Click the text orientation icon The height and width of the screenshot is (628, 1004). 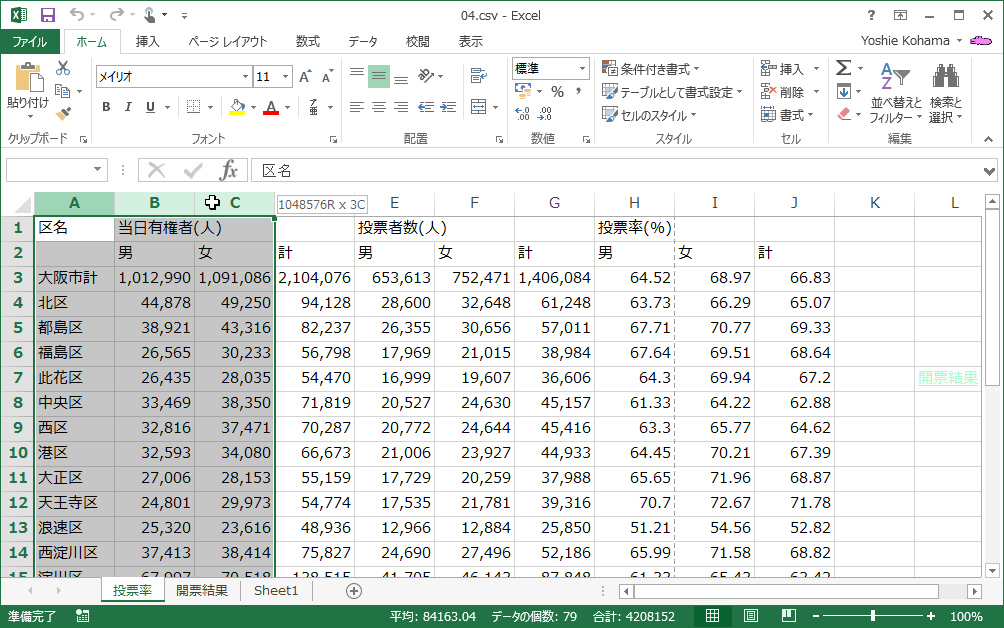point(426,76)
